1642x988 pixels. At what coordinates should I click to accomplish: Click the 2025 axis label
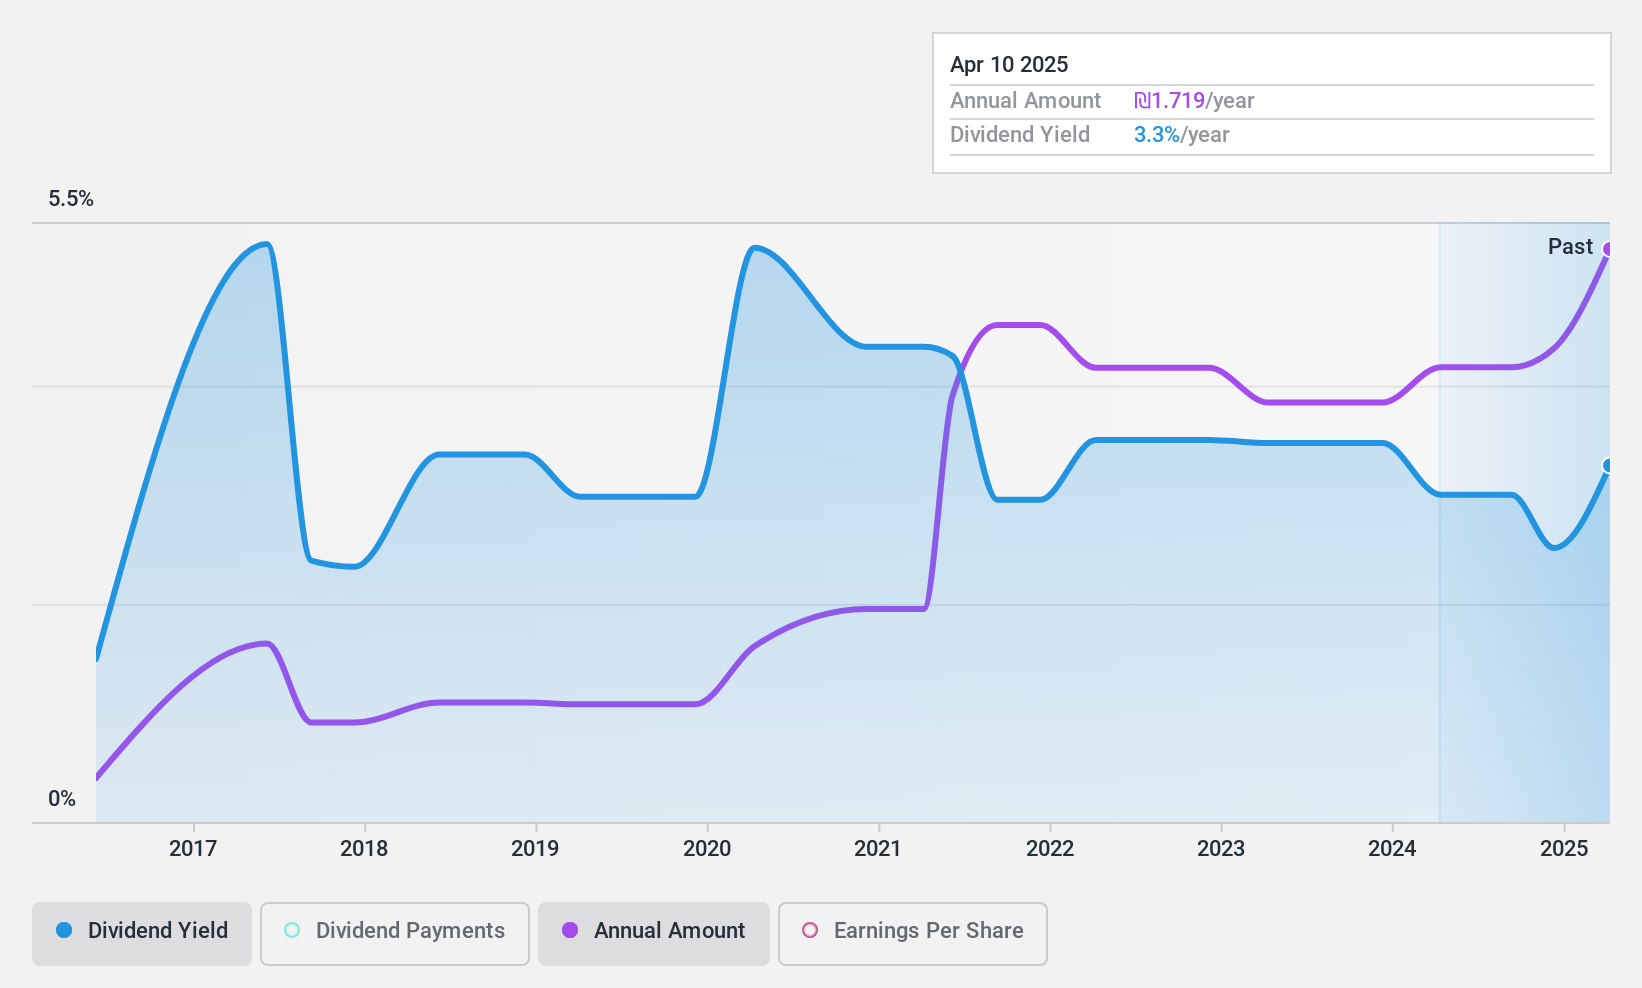pyautogui.click(x=1564, y=849)
